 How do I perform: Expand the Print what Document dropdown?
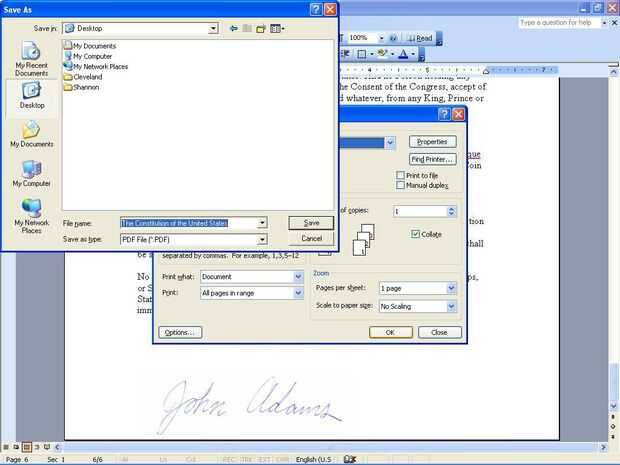tap(299, 277)
